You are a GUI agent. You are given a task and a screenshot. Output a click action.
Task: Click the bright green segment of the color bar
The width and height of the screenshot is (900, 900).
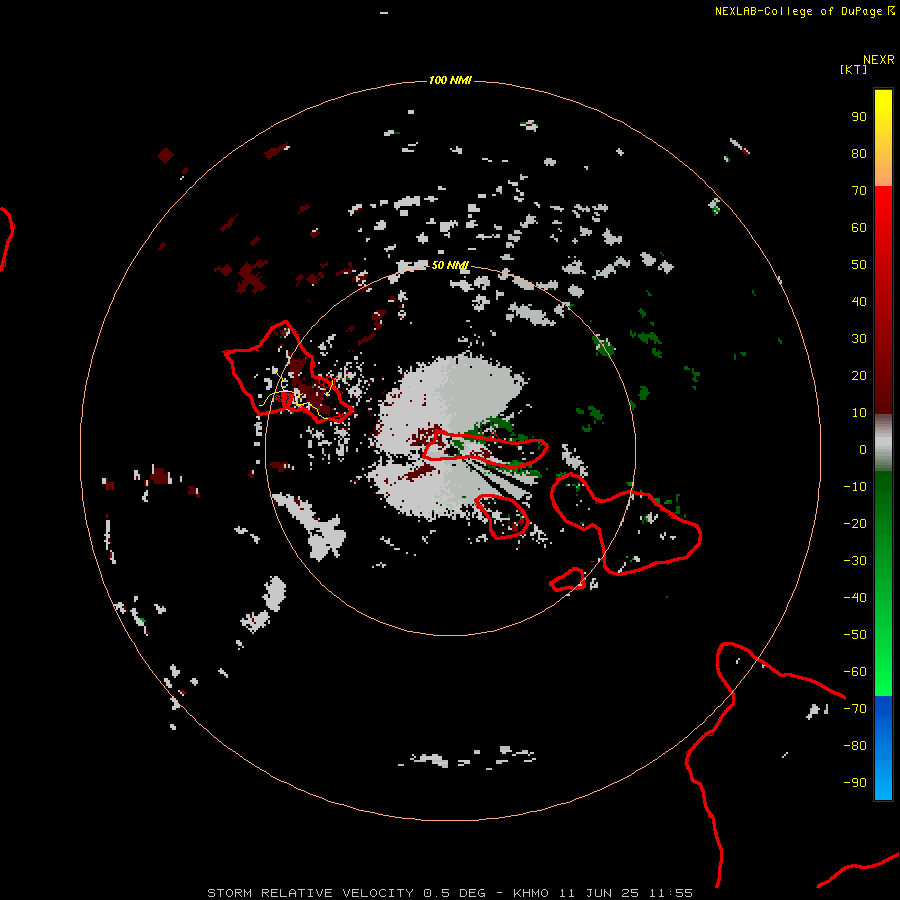click(x=883, y=583)
